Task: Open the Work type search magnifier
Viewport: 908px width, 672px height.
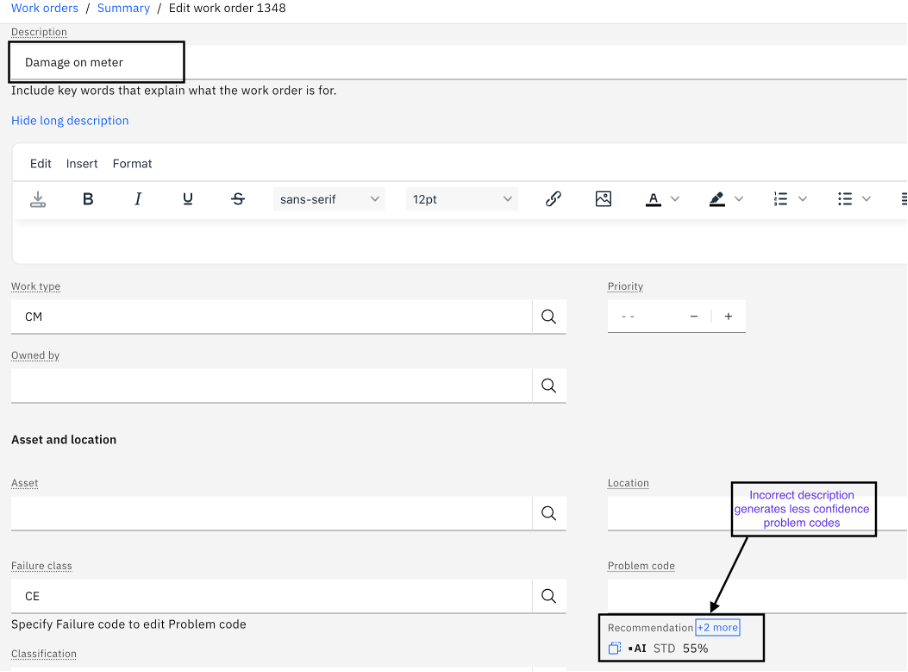Action: click(548, 315)
